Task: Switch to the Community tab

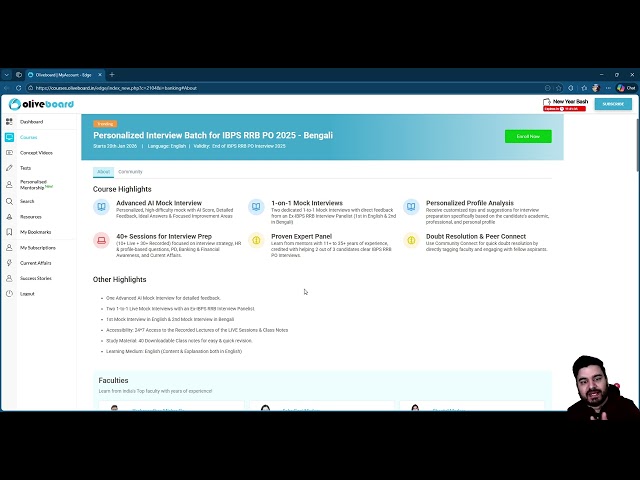Action: pos(130,172)
